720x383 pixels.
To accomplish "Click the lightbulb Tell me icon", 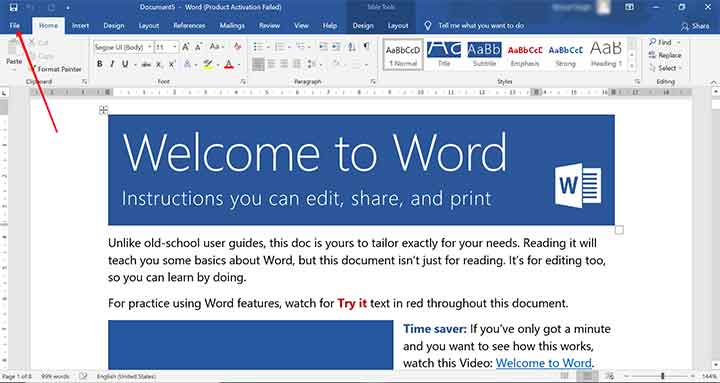I will (x=428, y=25).
